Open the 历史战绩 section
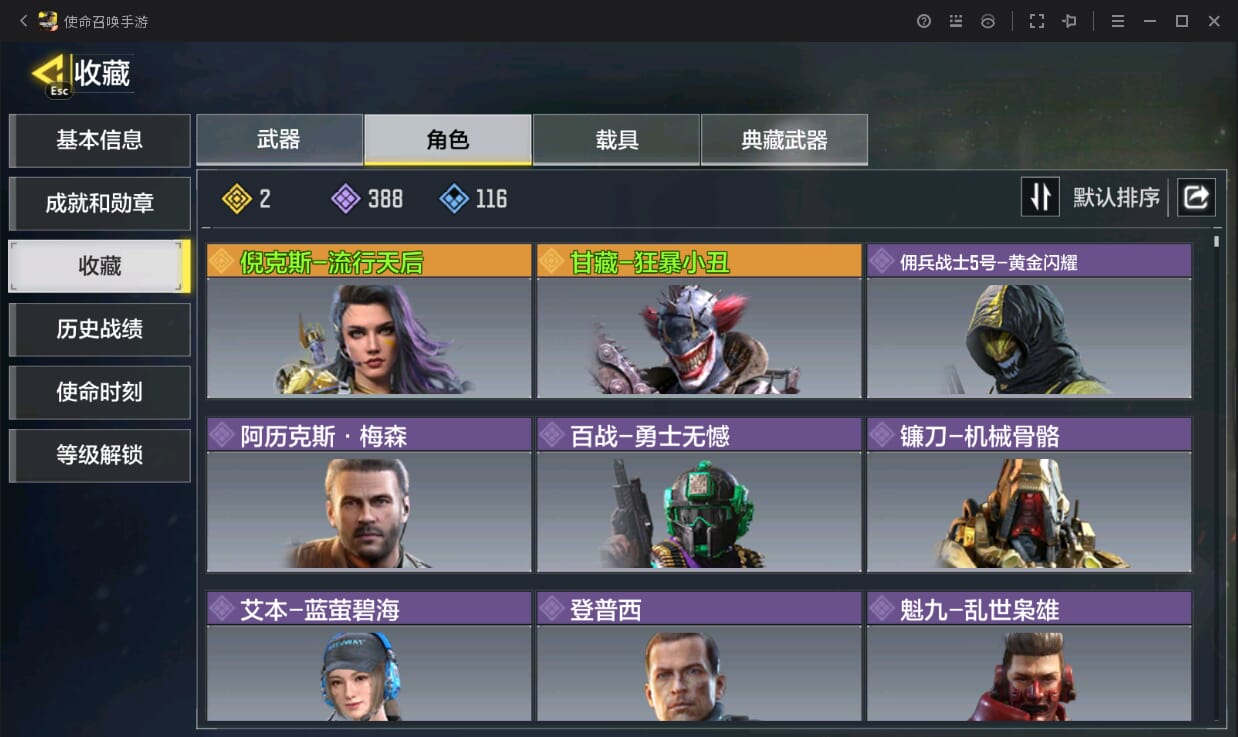This screenshot has width=1238, height=737. point(99,330)
